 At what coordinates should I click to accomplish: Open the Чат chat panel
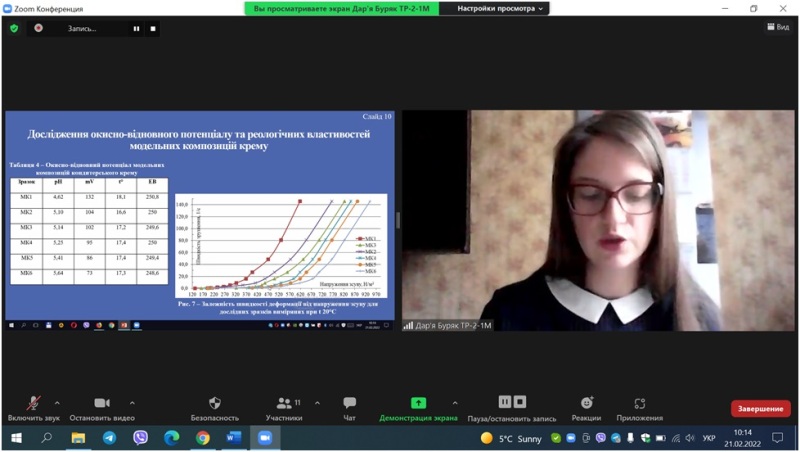tap(349, 404)
